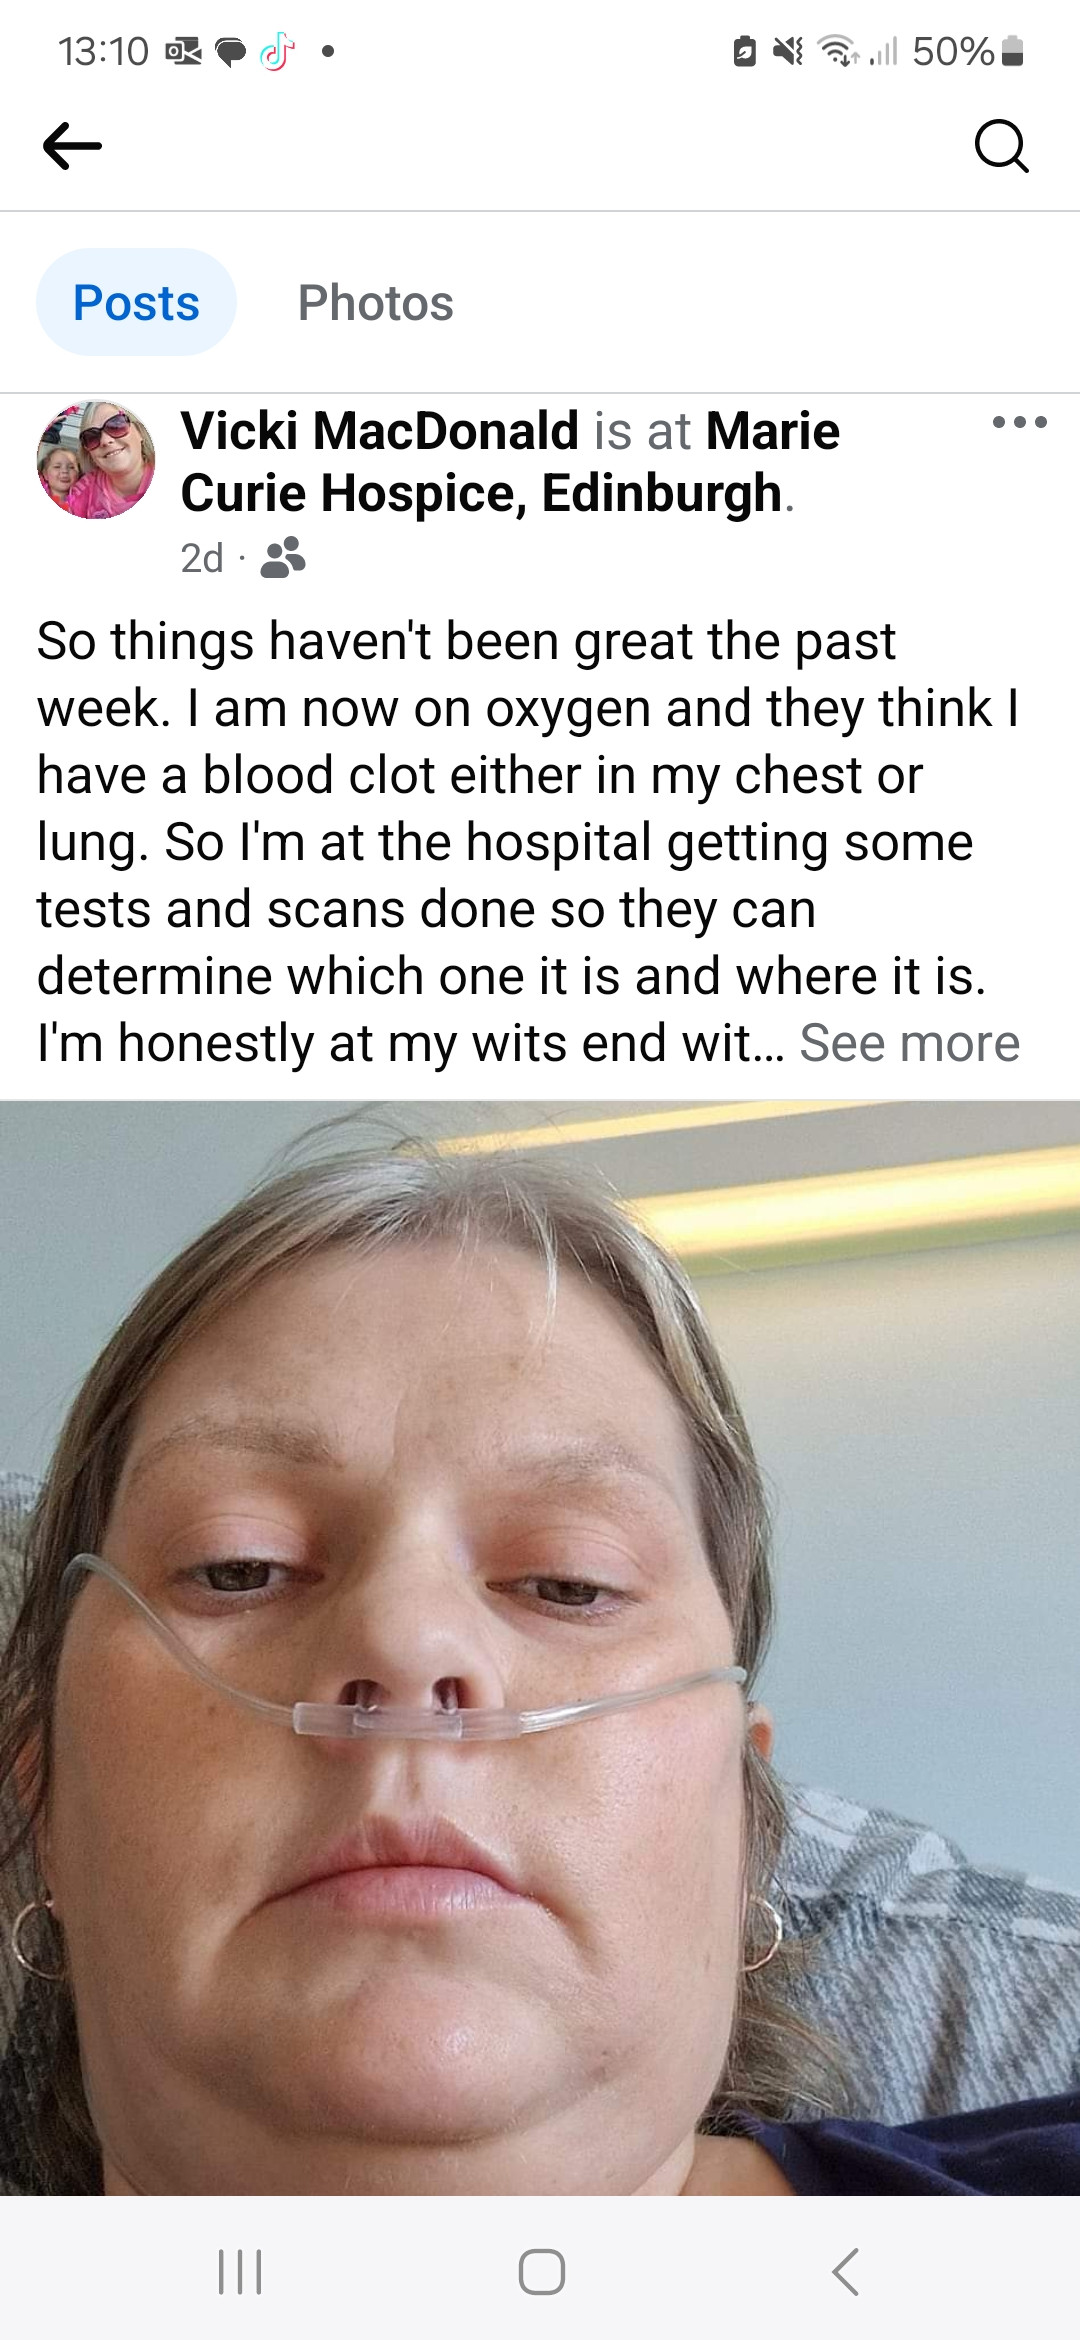Tap the muted sound status icon
This screenshot has width=1080, height=2340.
point(789,50)
